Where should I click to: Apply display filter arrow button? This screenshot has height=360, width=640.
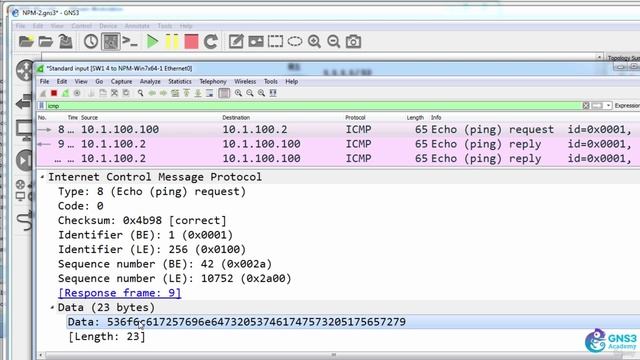tap(597, 106)
